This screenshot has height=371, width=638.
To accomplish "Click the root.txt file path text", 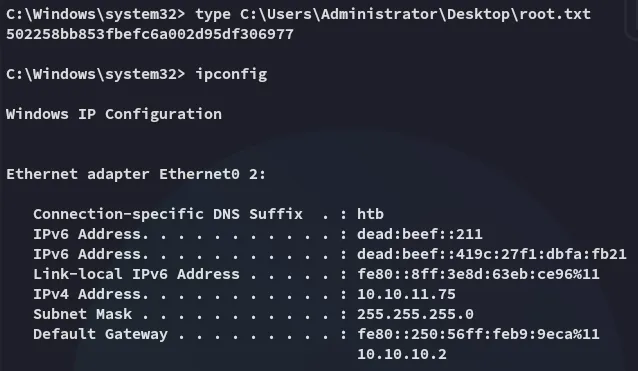I will click(x=415, y=14).
